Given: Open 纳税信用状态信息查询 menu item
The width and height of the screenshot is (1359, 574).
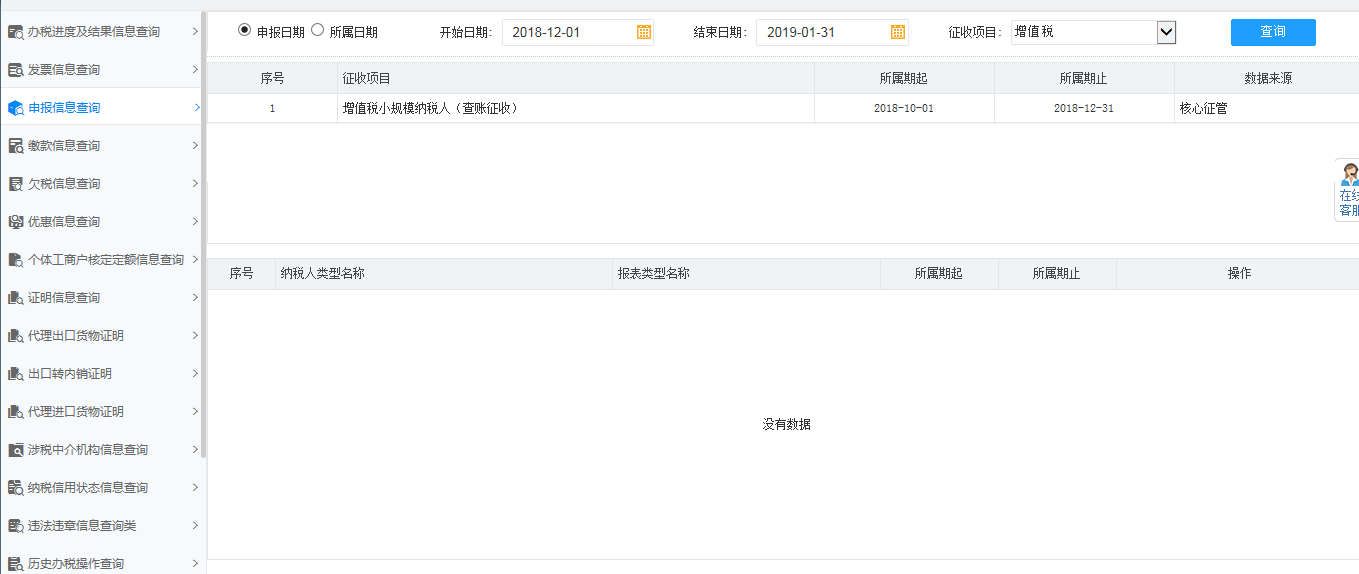Looking at the screenshot, I should [88, 488].
